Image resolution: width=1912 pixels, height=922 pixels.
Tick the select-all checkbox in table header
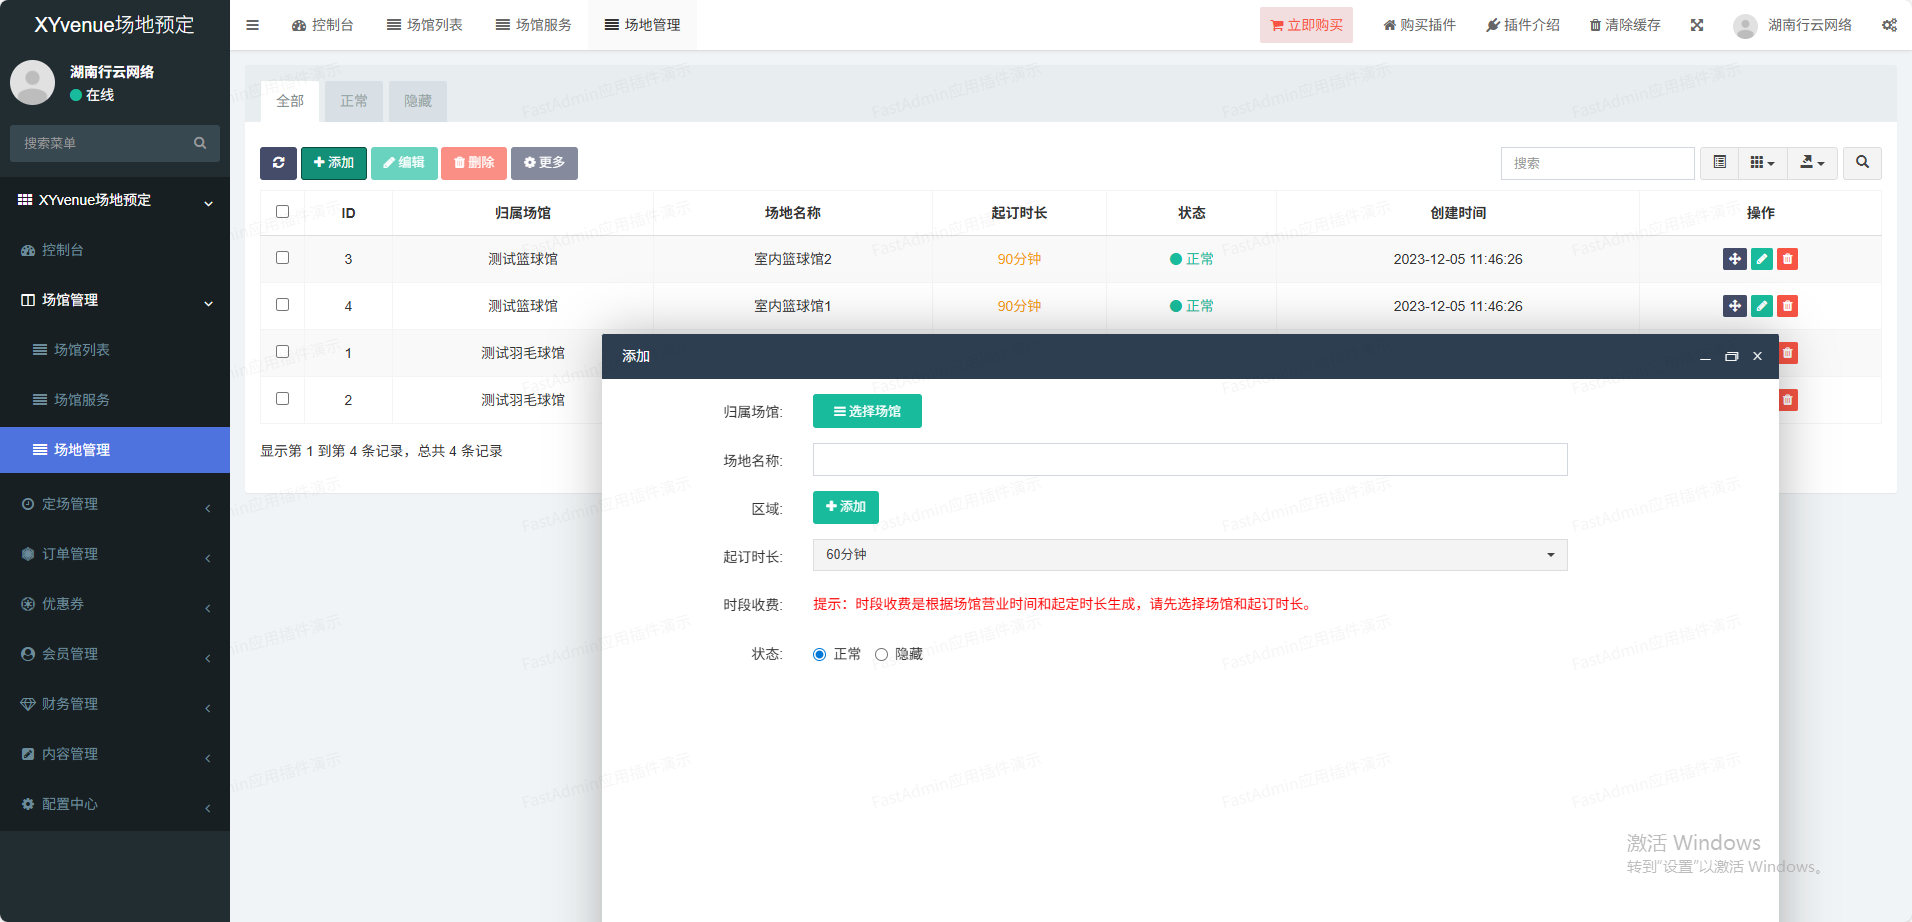coord(282,212)
